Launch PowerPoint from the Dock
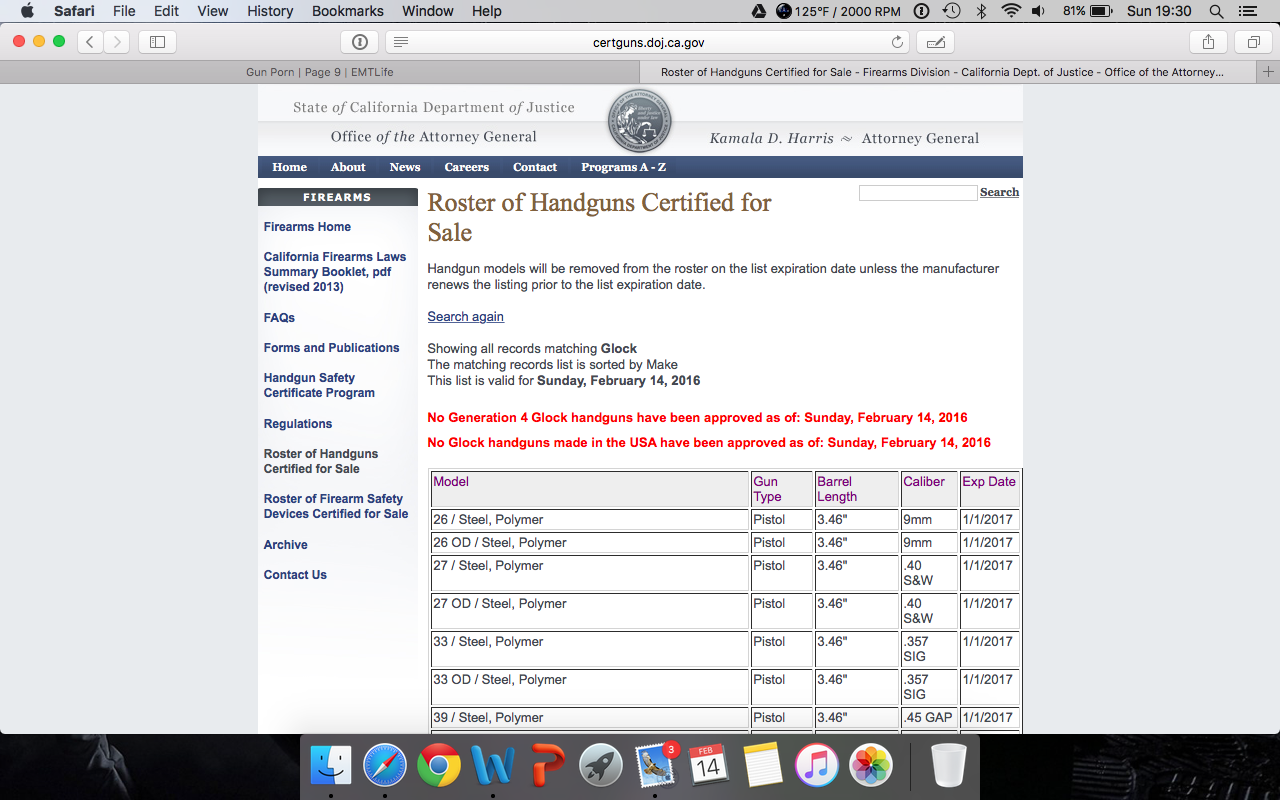 tap(547, 766)
